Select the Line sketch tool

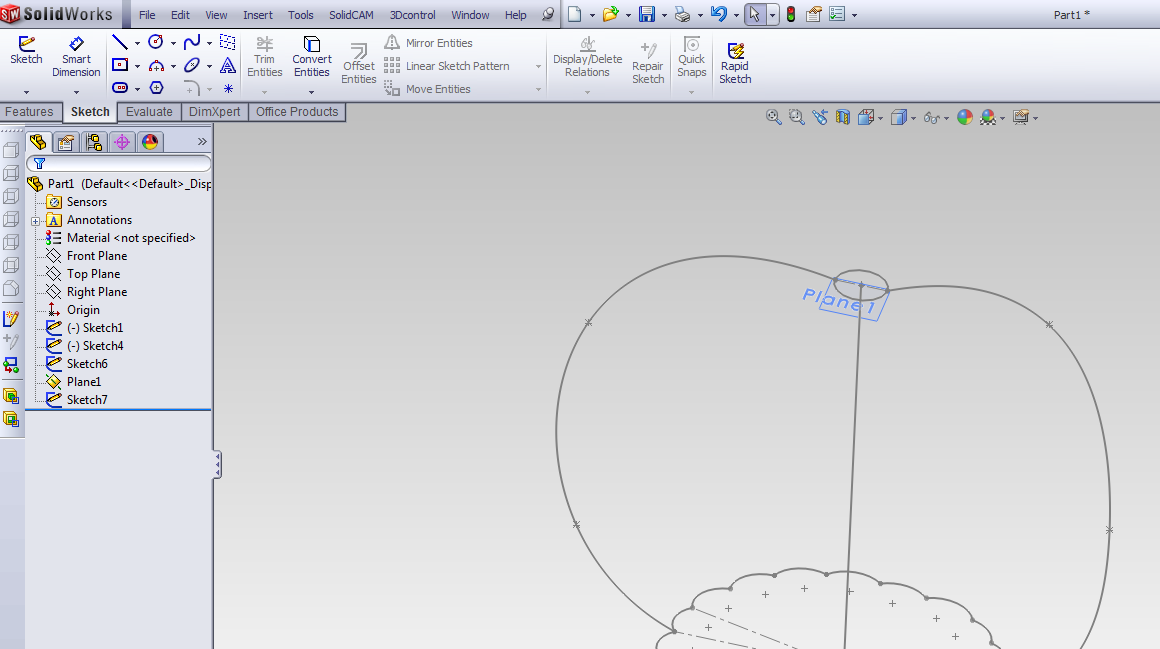coord(120,42)
